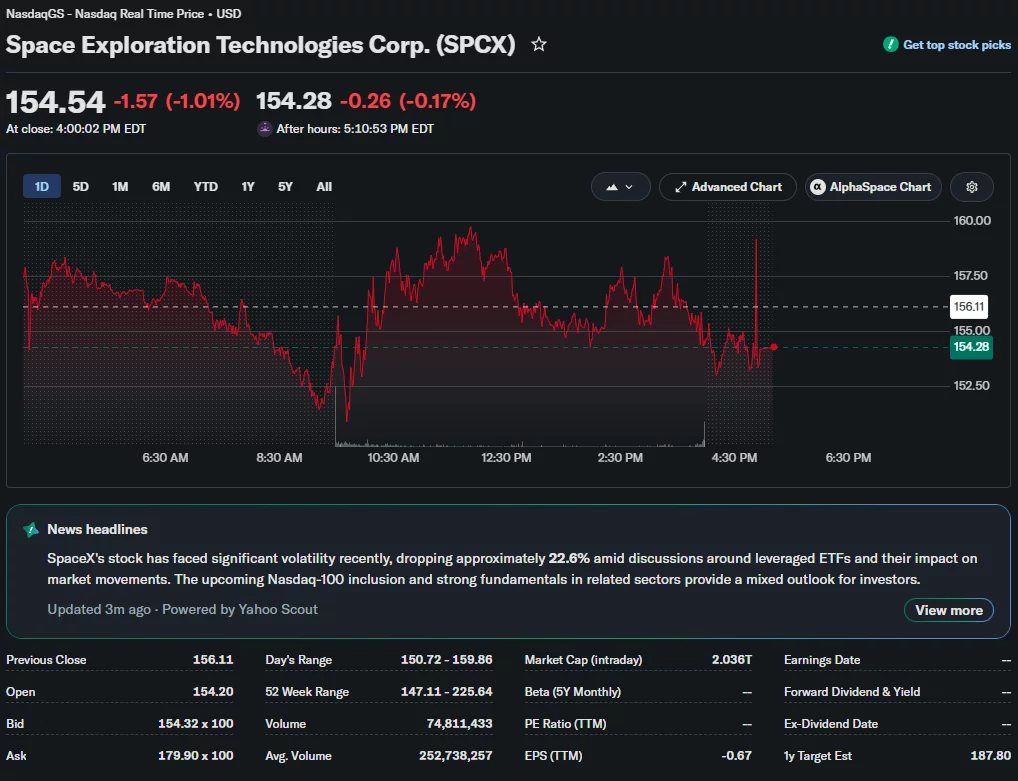The height and width of the screenshot is (781, 1018).
Task: Click the Previous Close label
Action: 46,660
